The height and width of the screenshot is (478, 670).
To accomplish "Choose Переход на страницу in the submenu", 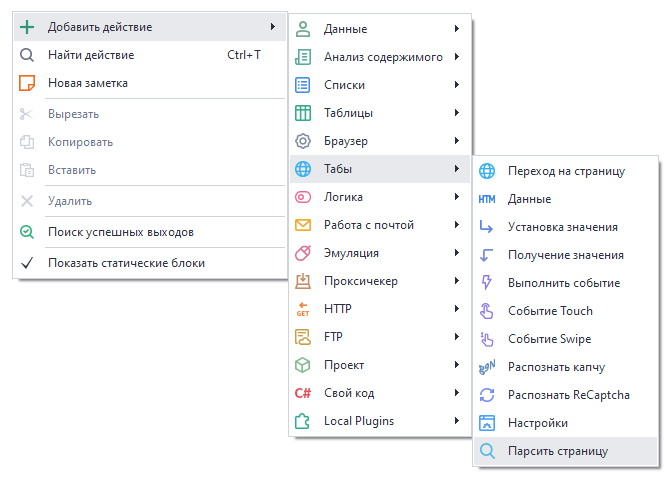I will [566, 171].
